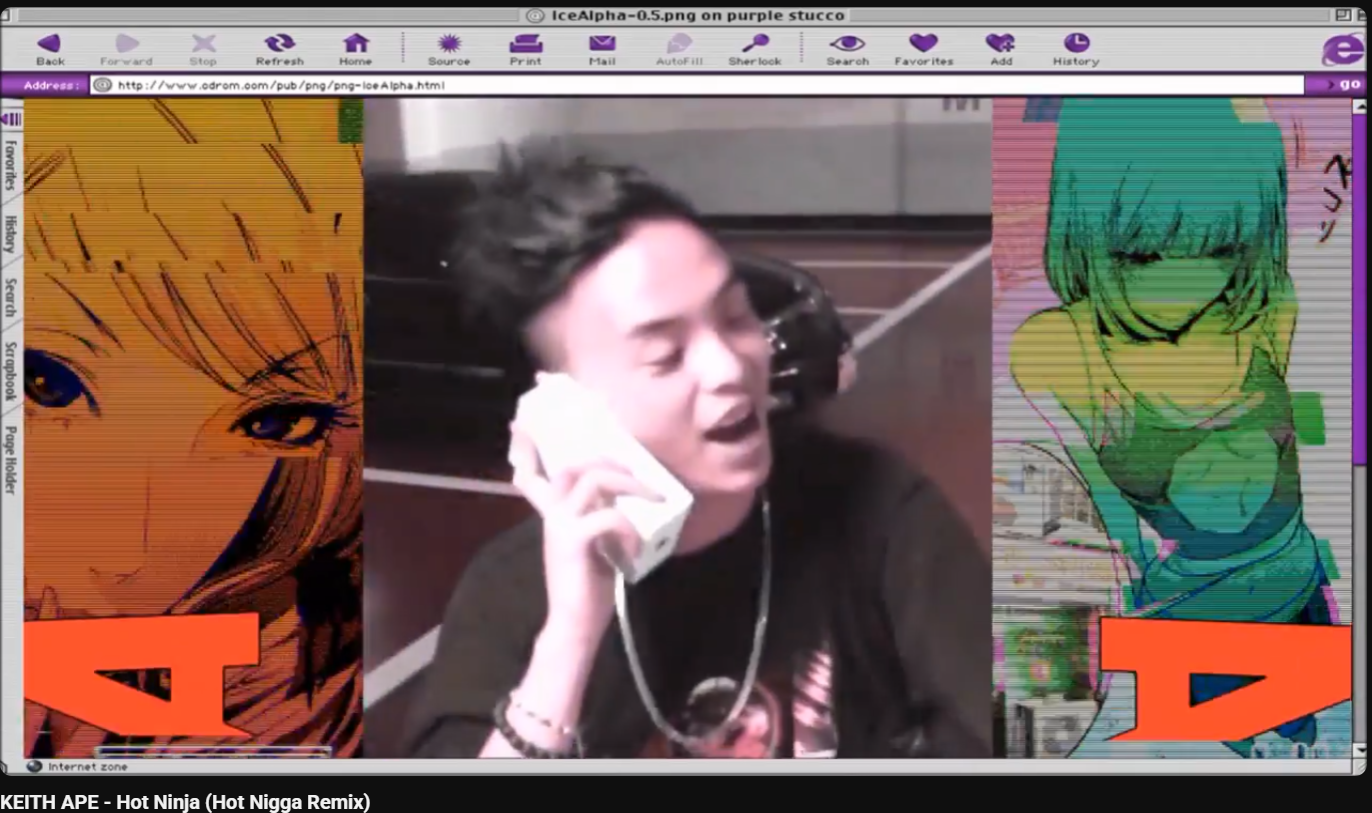1372x813 pixels.
Task: Click the Forward arrow toolbar icon
Action: pyautogui.click(x=127, y=43)
